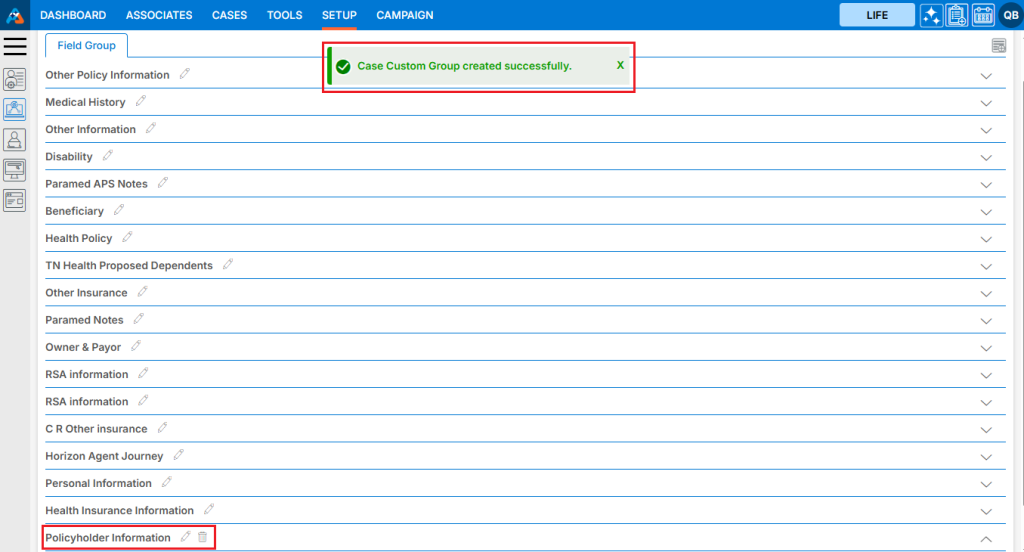Go to the DASHBOARD menu
The image size is (1024, 552).
point(73,15)
